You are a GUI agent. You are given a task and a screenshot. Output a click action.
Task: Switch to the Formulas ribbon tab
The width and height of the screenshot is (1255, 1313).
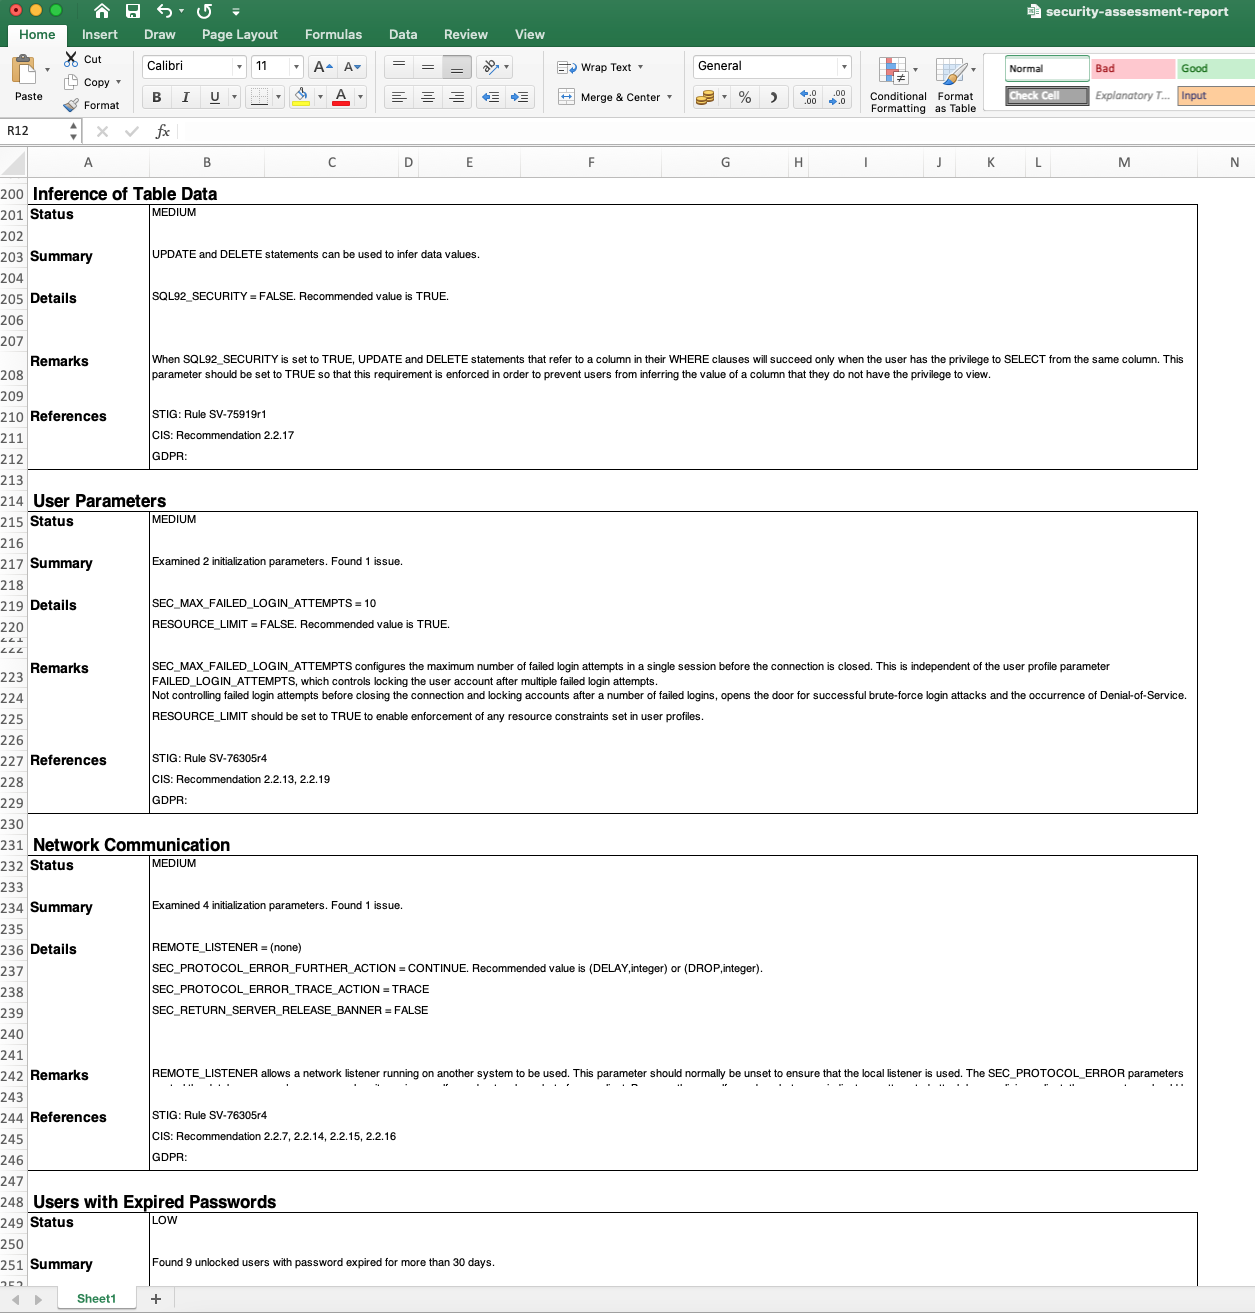333,34
